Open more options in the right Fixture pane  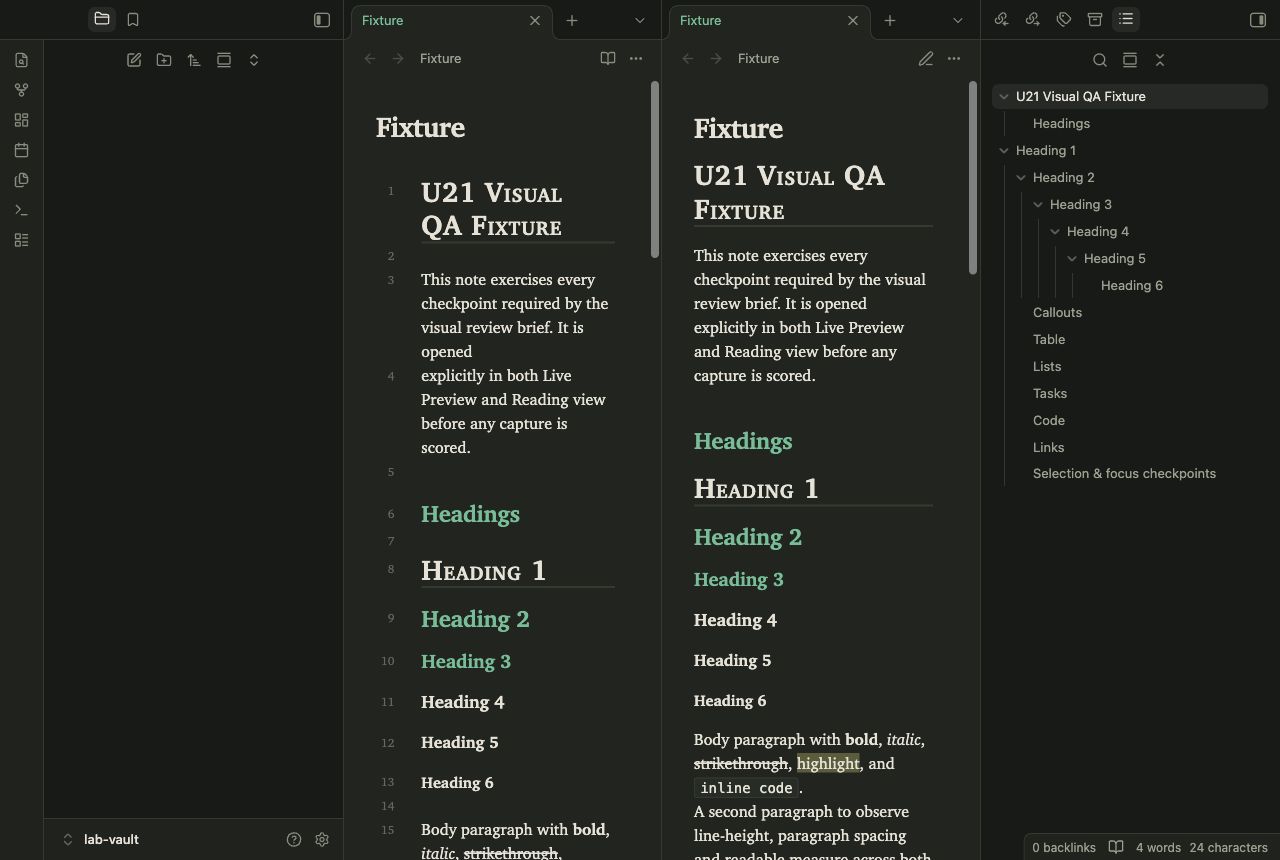(x=954, y=59)
